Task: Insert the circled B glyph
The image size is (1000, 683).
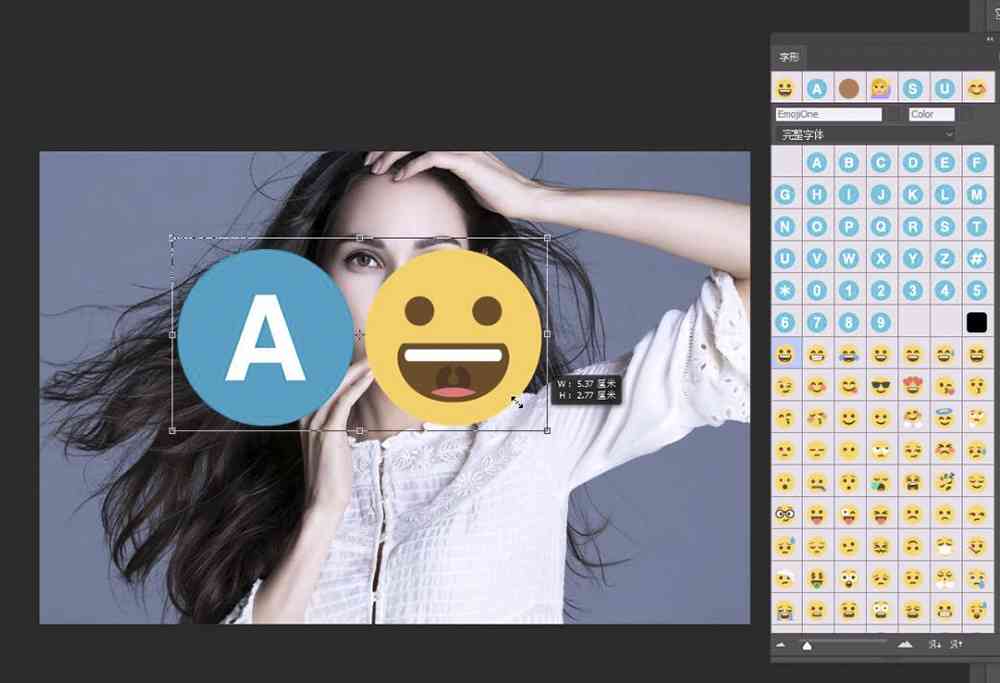Action: coord(849,163)
